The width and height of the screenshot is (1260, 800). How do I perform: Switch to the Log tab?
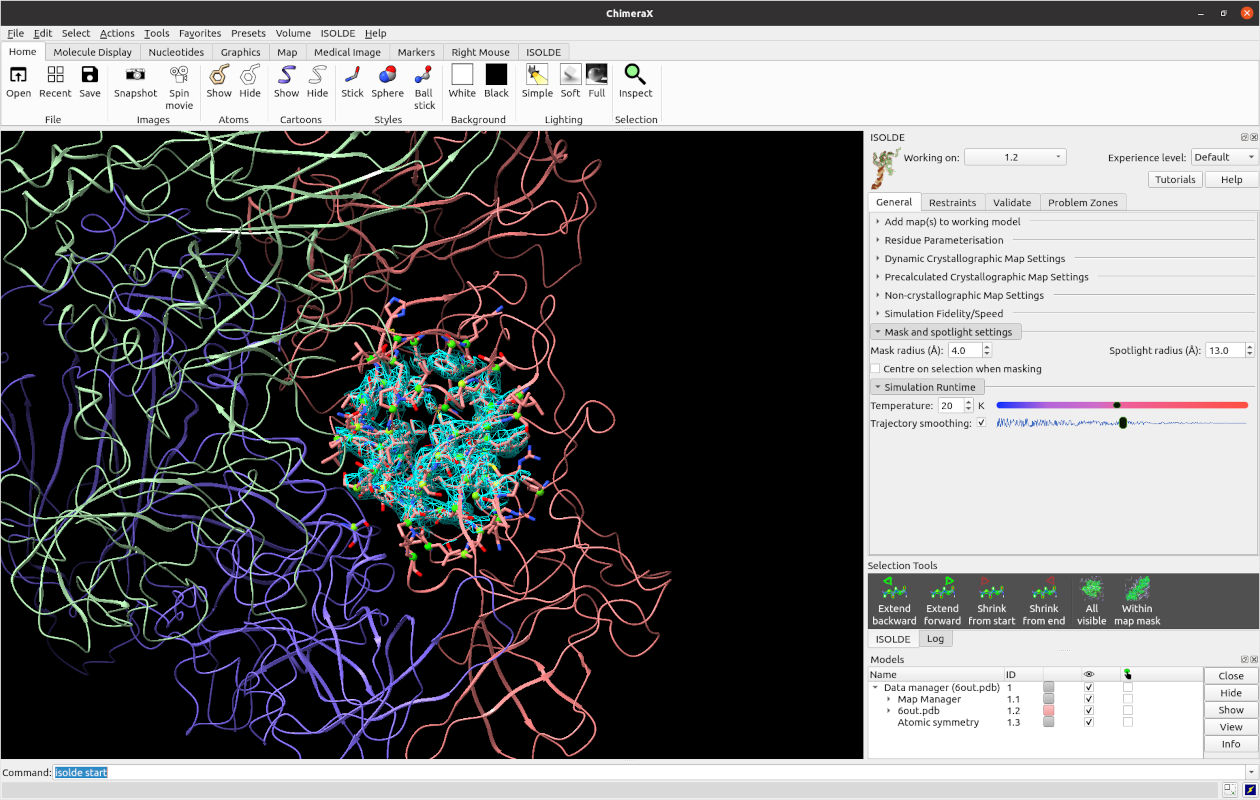(936, 638)
